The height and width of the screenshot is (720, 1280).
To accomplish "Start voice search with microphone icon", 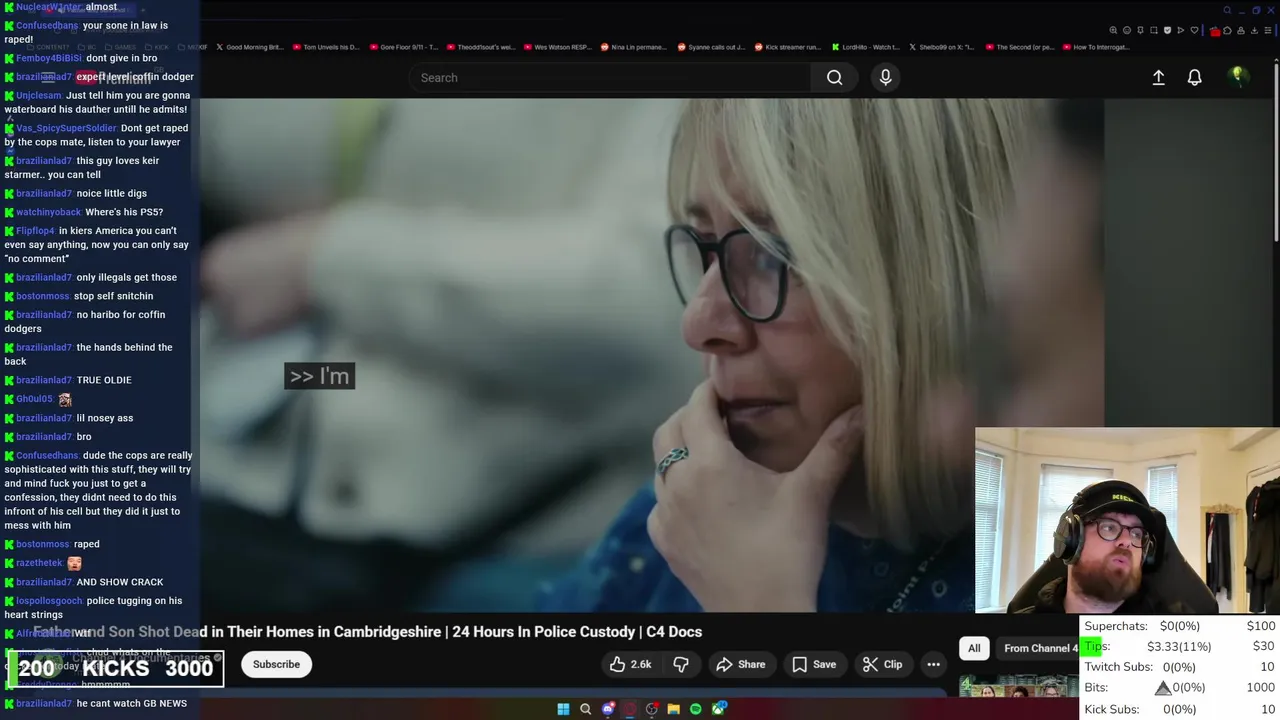I will coord(885,77).
